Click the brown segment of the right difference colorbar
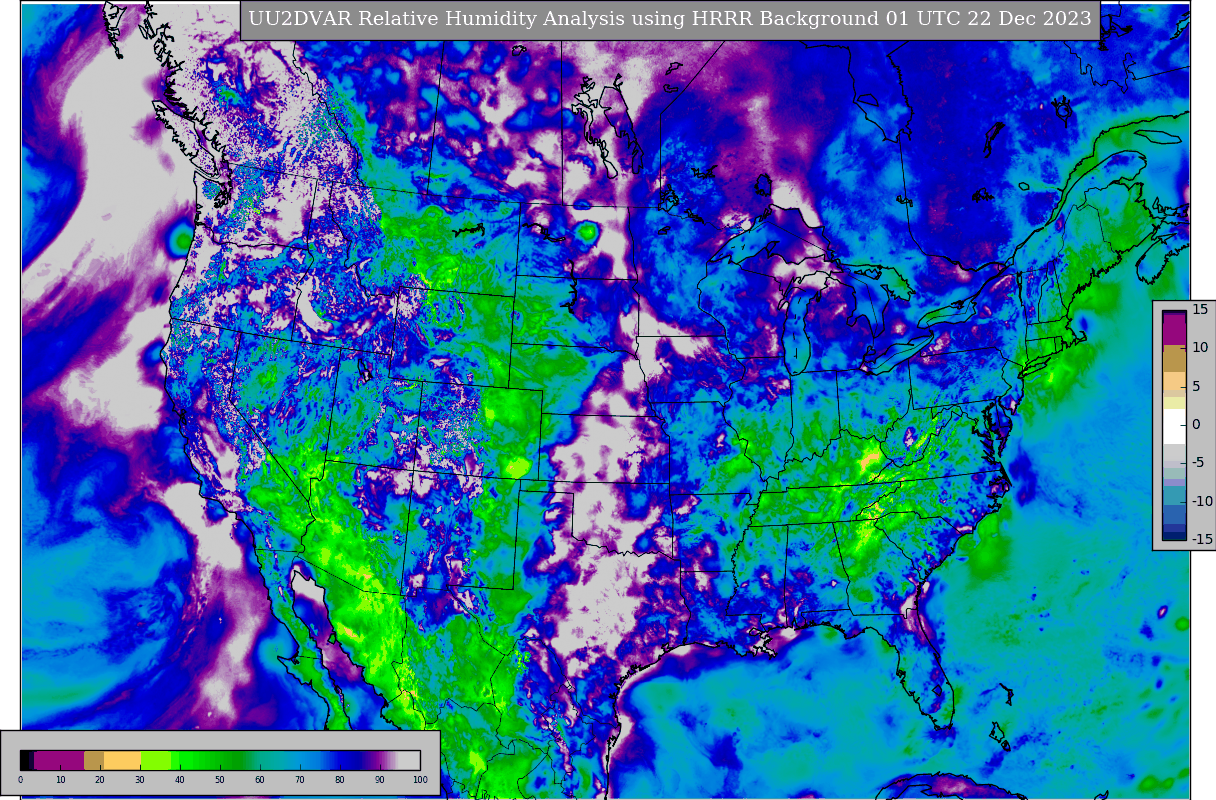 click(1174, 358)
